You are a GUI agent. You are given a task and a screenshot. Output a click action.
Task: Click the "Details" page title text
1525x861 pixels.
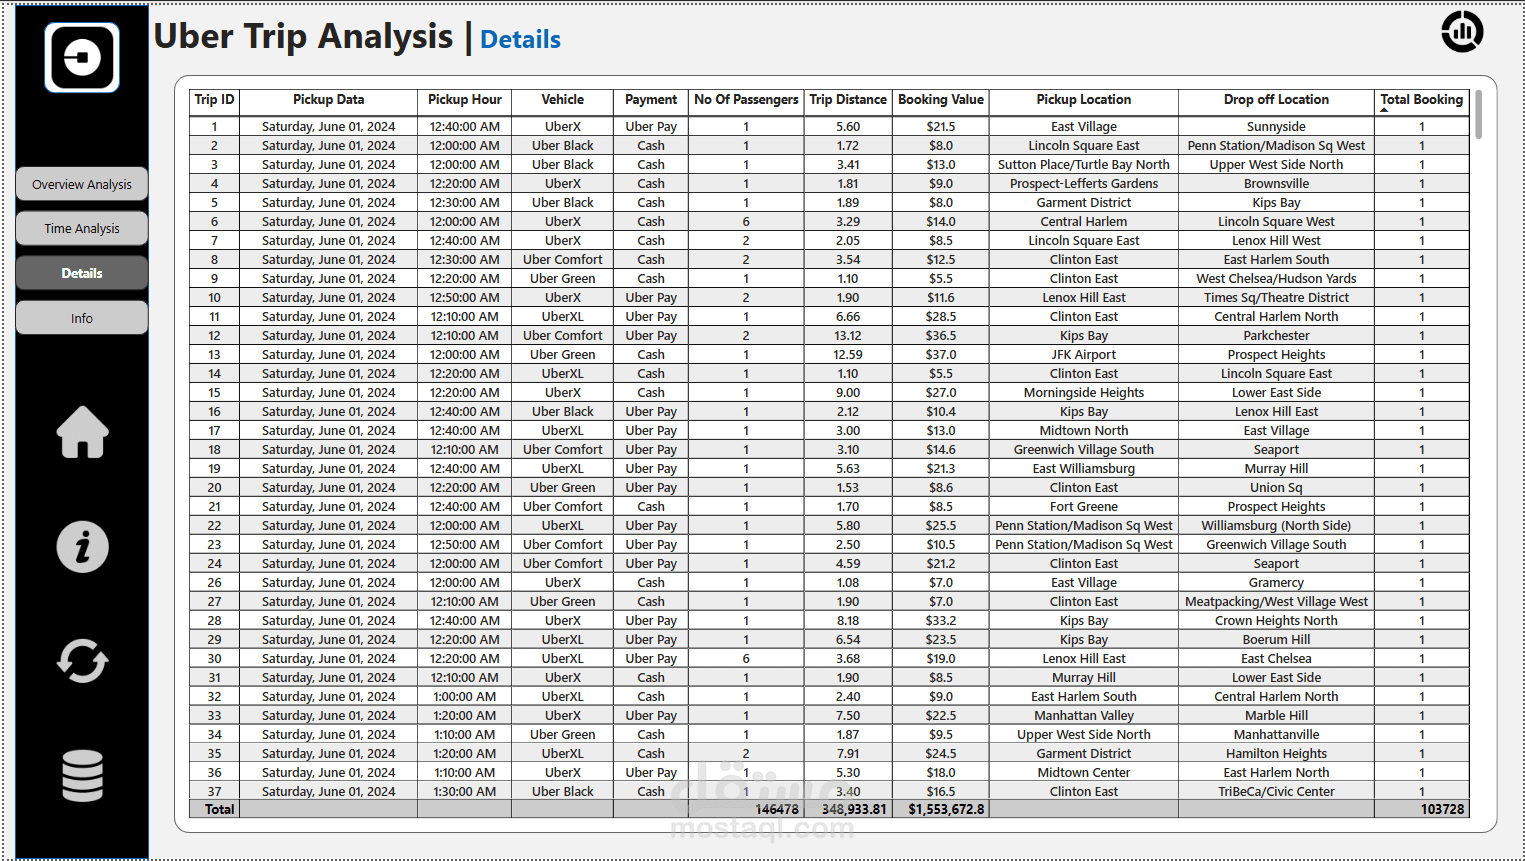click(x=520, y=39)
